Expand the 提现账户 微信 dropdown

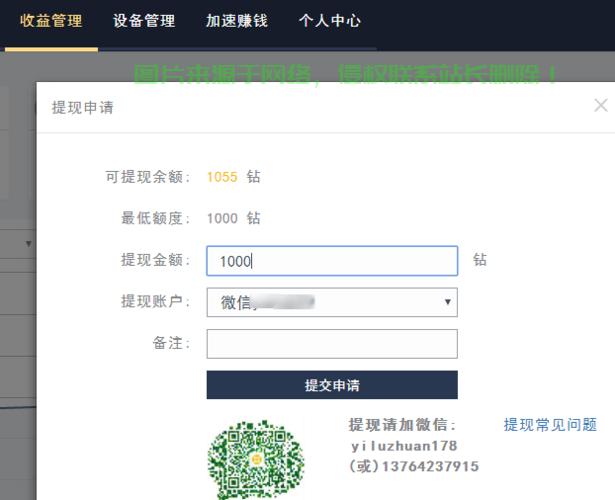click(331, 302)
